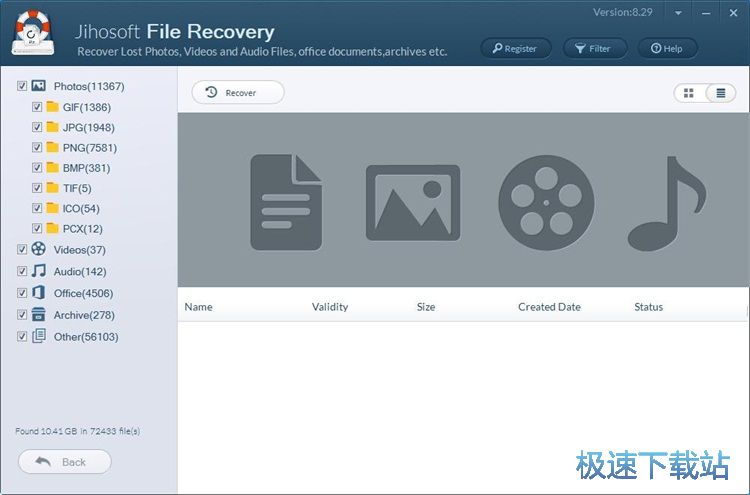Click the Version:8.29 label

pyautogui.click(x=623, y=12)
